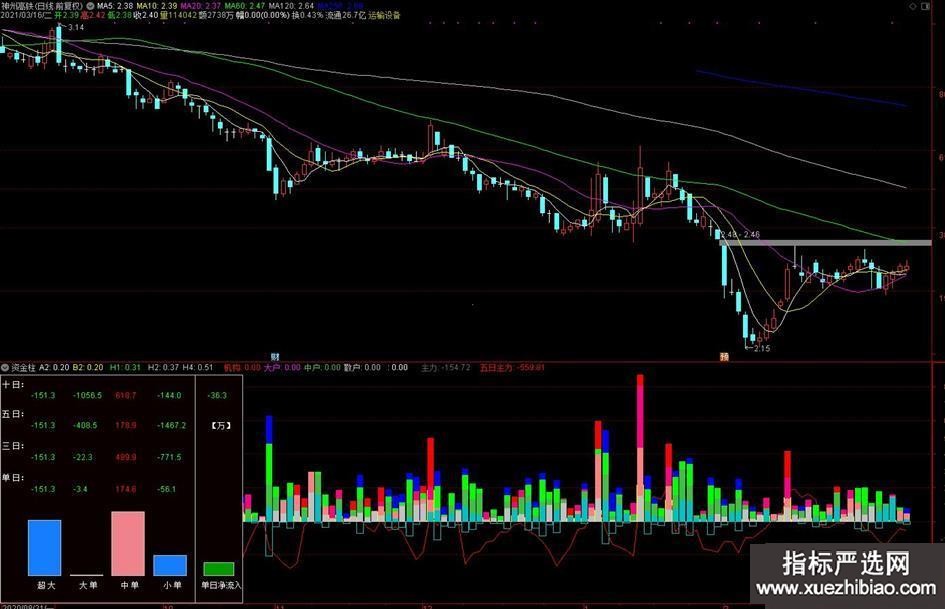Select the blue 超大 order bar
Screen dimensions: 945x609
point(44,547)
